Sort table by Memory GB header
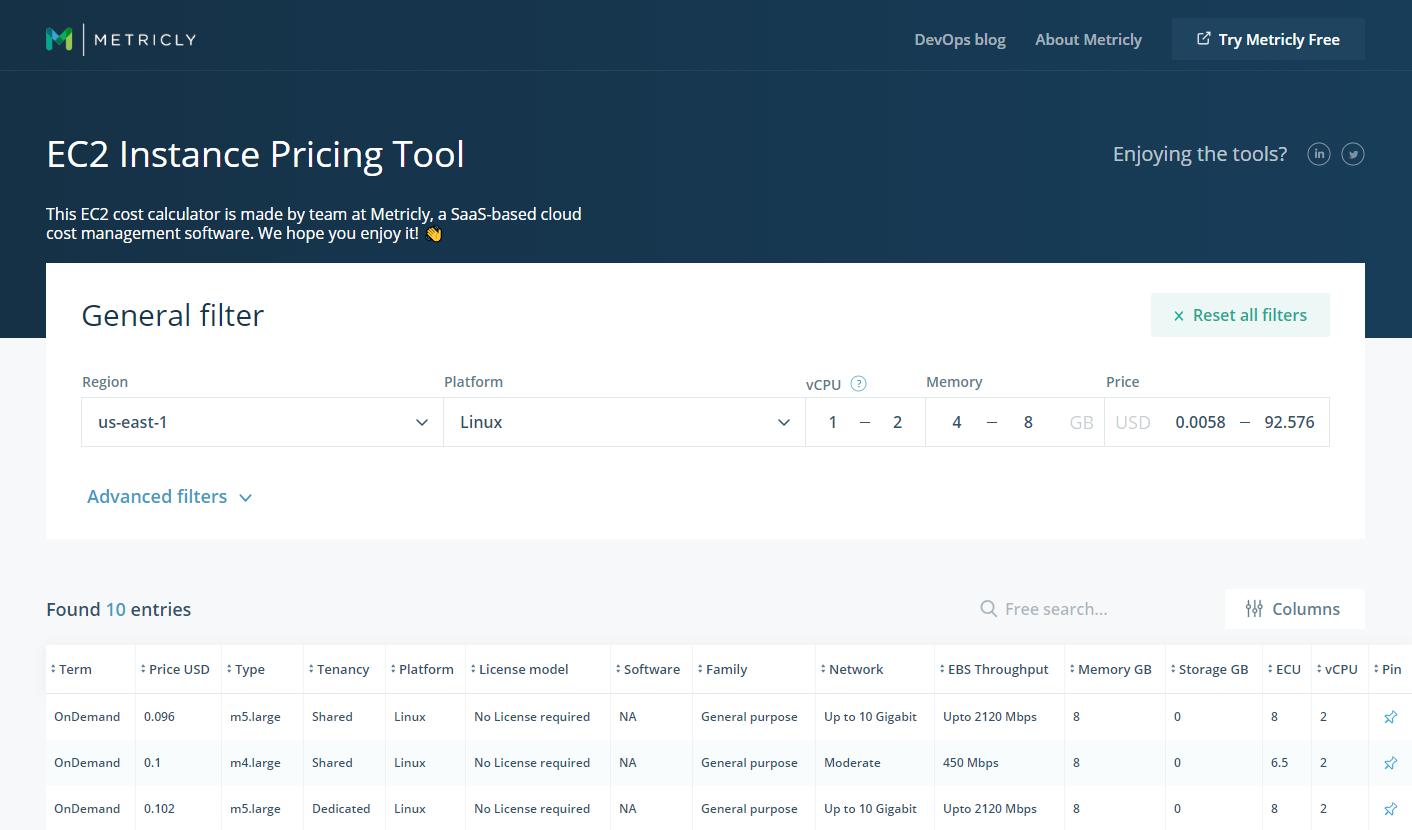 point(1114,670)
